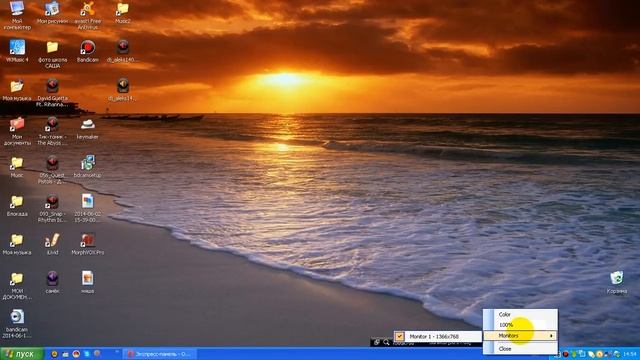Viewport: 640px width, 360px height.
Task: Switch to Экспресс-панель Opera taskbar button
Action: [x=160, y=354]
